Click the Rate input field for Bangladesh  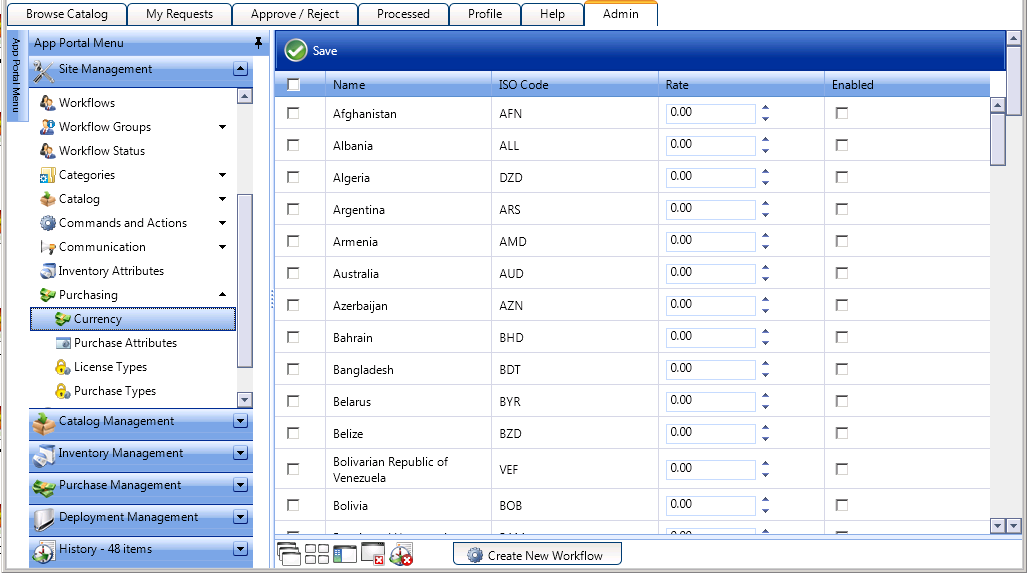pos(711,369)
